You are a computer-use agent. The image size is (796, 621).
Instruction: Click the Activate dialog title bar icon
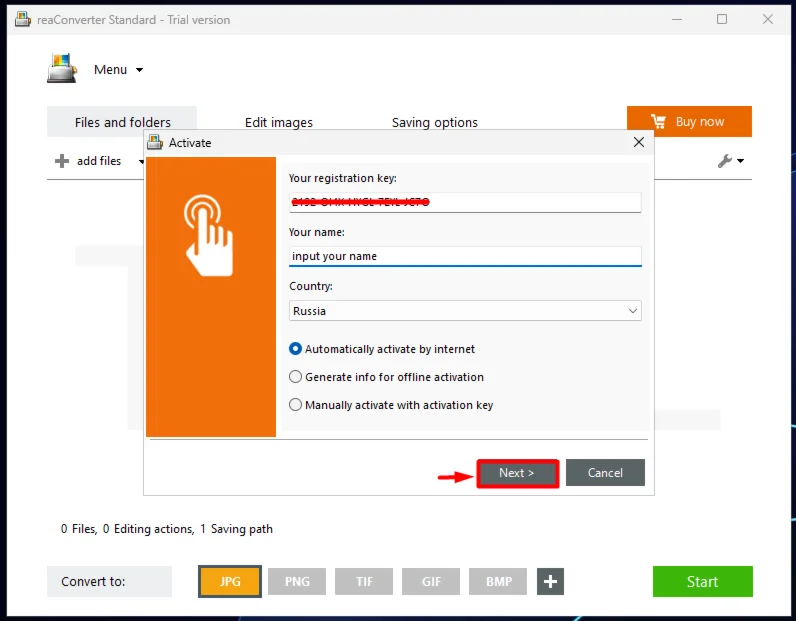click(x=155, y=143)
